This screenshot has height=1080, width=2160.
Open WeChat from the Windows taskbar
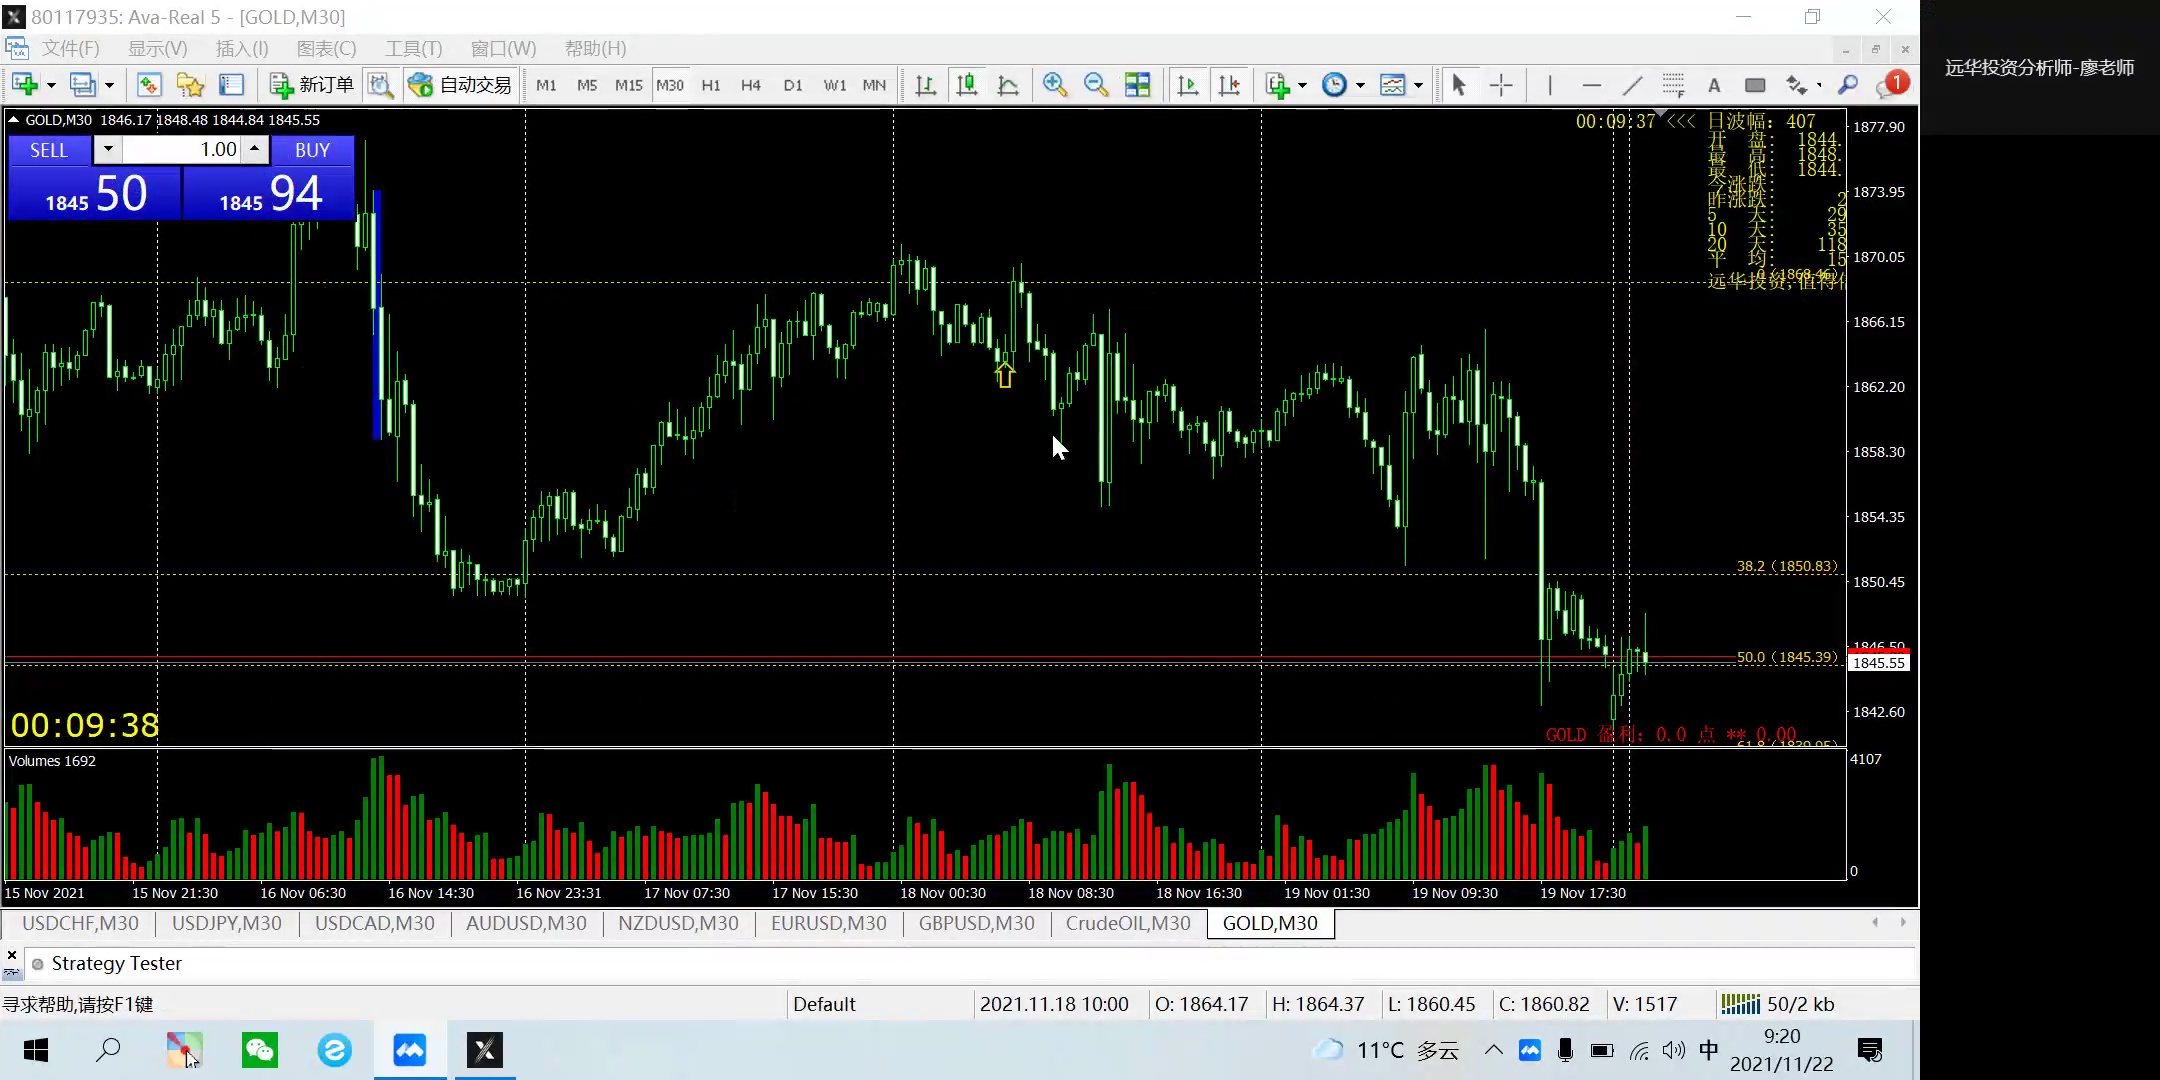point(260,1050)
